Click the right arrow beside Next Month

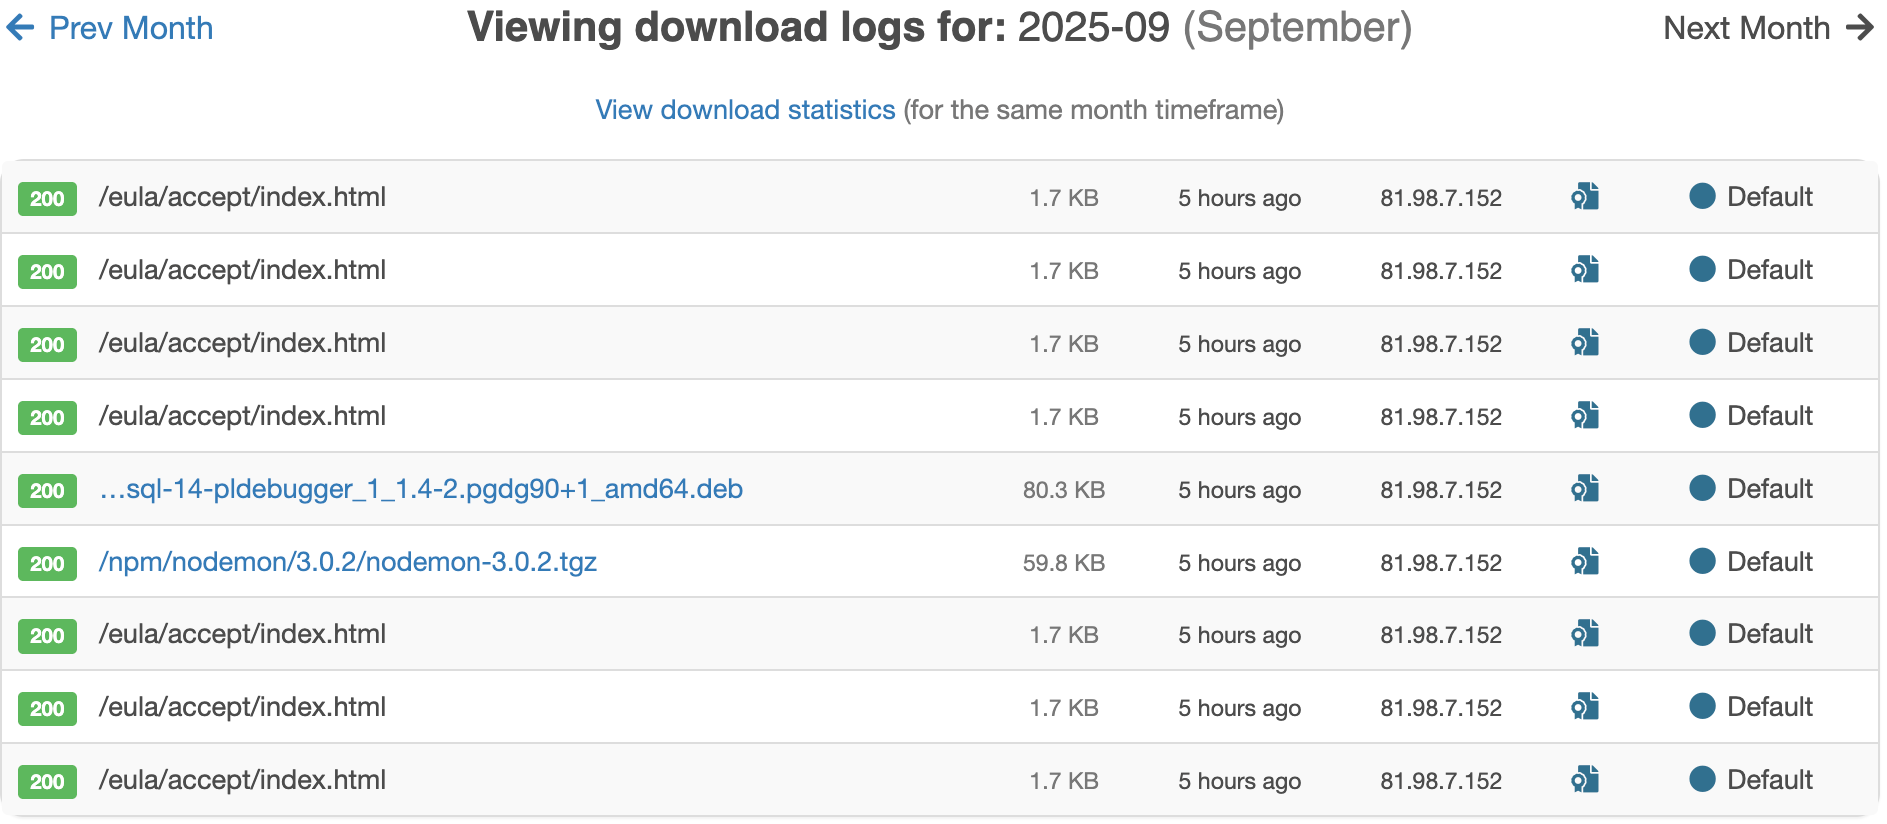tap(1860, 28)
